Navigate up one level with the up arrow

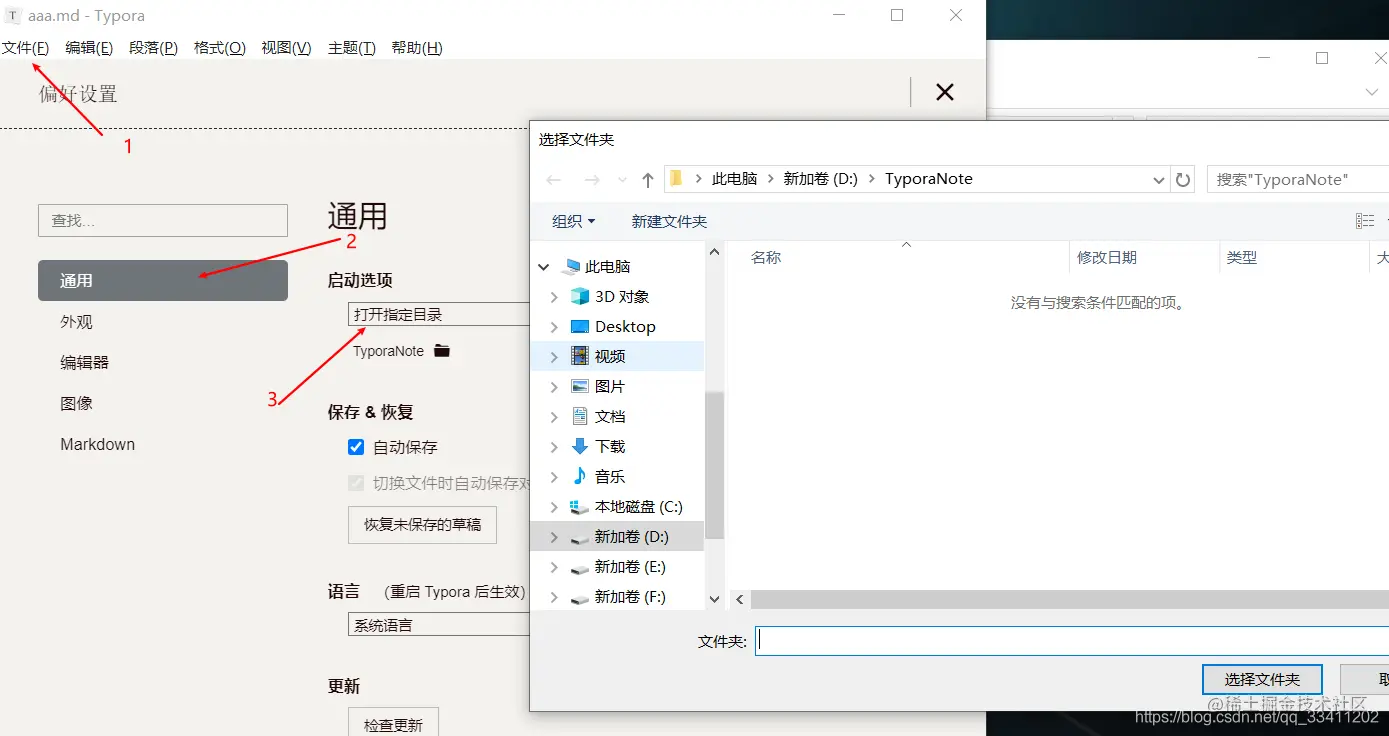click(x=647, y=178)
